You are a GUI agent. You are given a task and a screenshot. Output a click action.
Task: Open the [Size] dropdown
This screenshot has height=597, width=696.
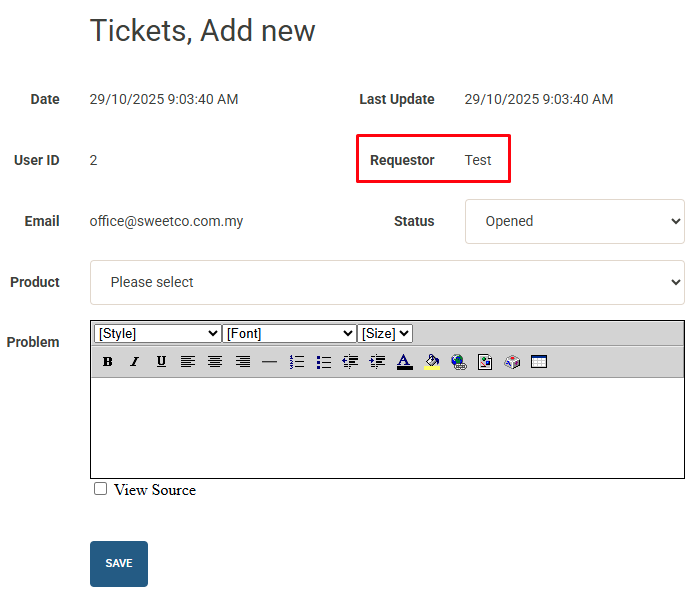[x=385, y=333]
